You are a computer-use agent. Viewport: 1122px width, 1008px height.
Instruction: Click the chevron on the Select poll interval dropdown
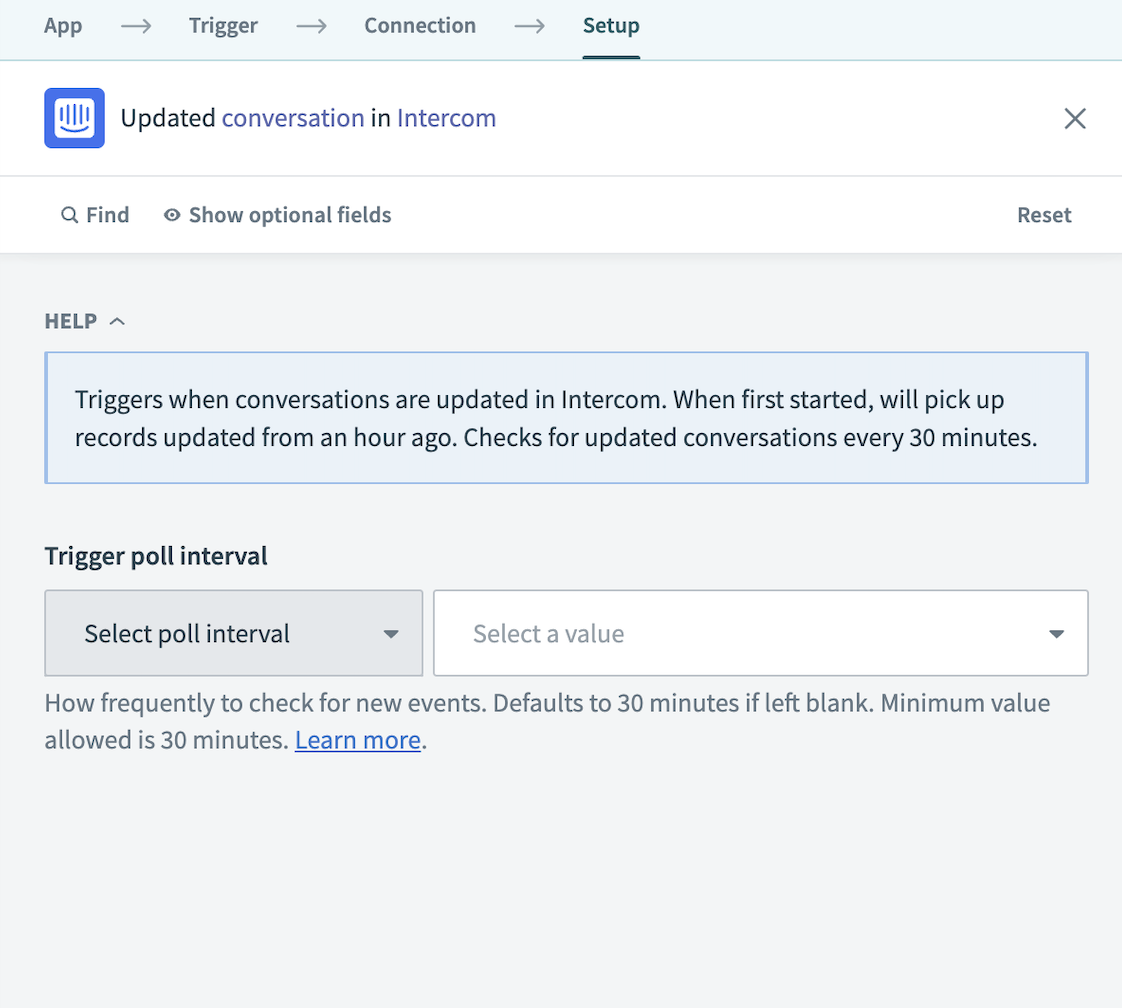[x=392, y=633]
